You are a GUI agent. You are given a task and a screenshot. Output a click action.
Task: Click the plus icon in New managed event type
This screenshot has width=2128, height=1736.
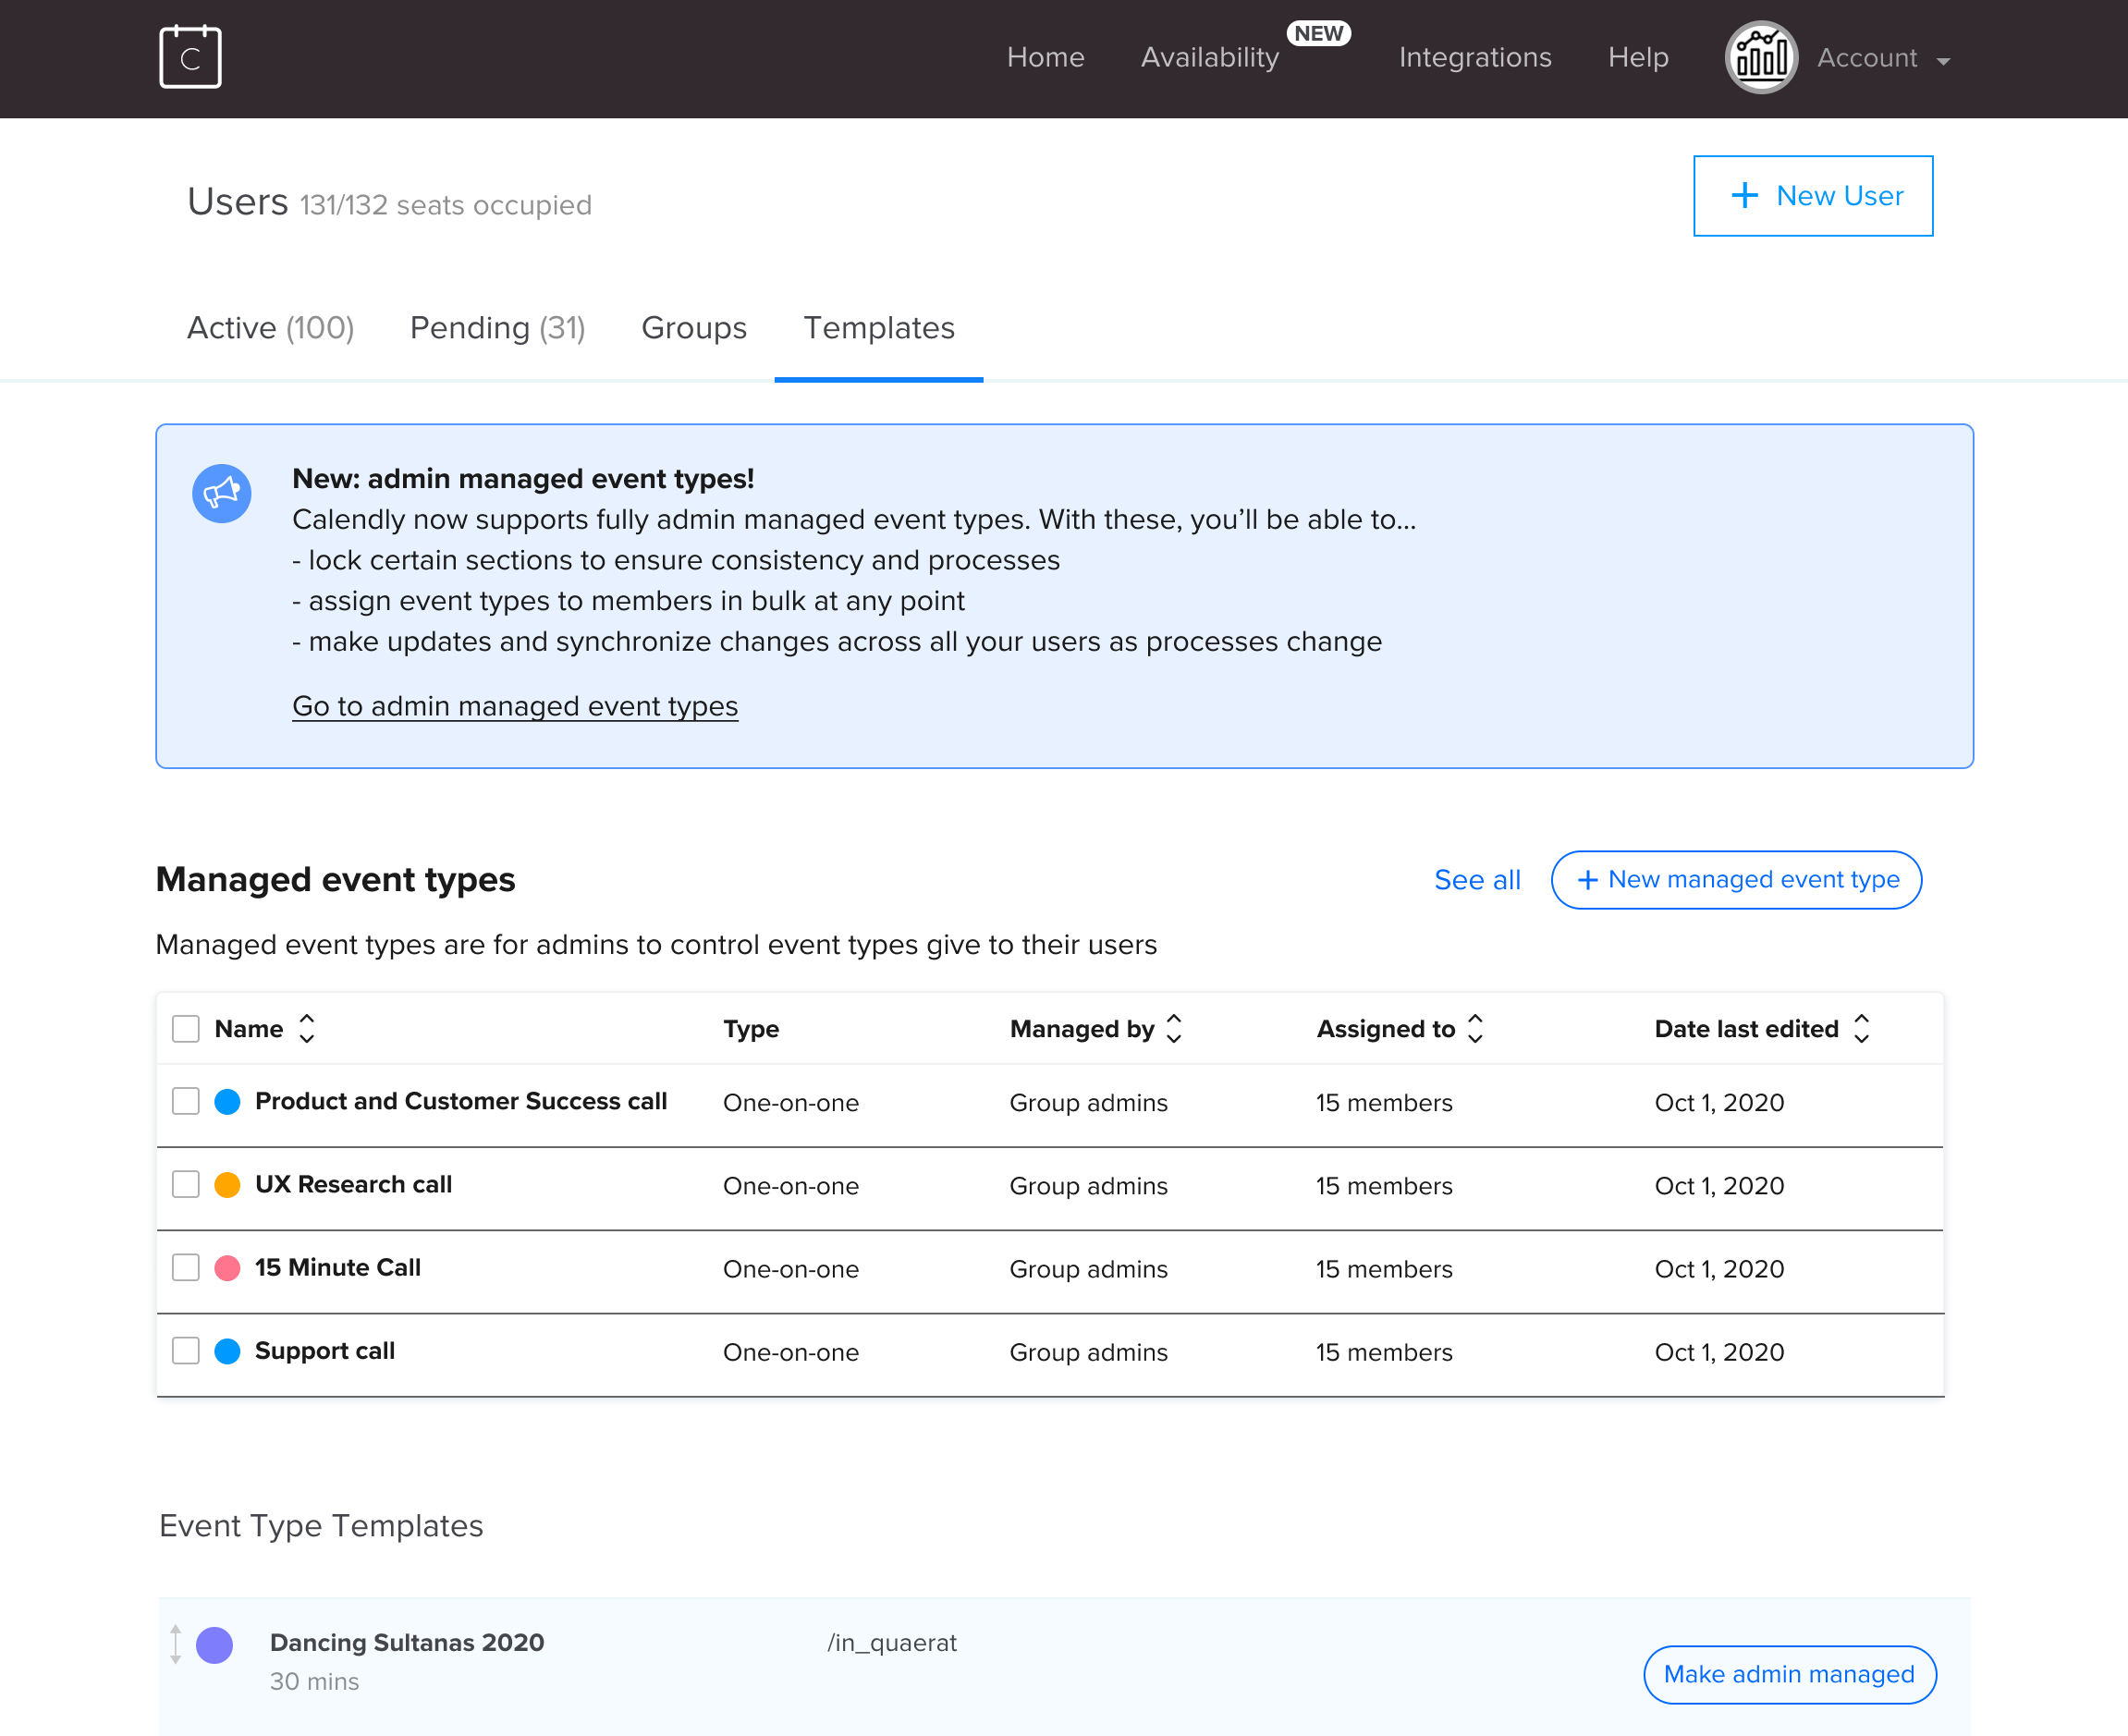tap(1587, 880)
